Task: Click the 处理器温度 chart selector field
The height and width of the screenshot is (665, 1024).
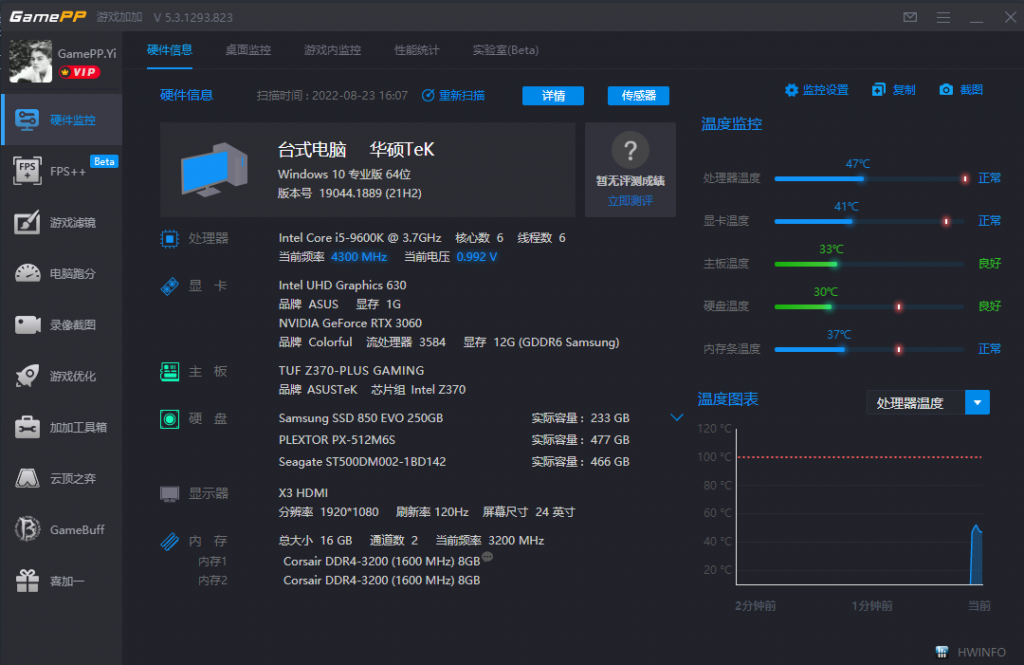Action: 928,402
